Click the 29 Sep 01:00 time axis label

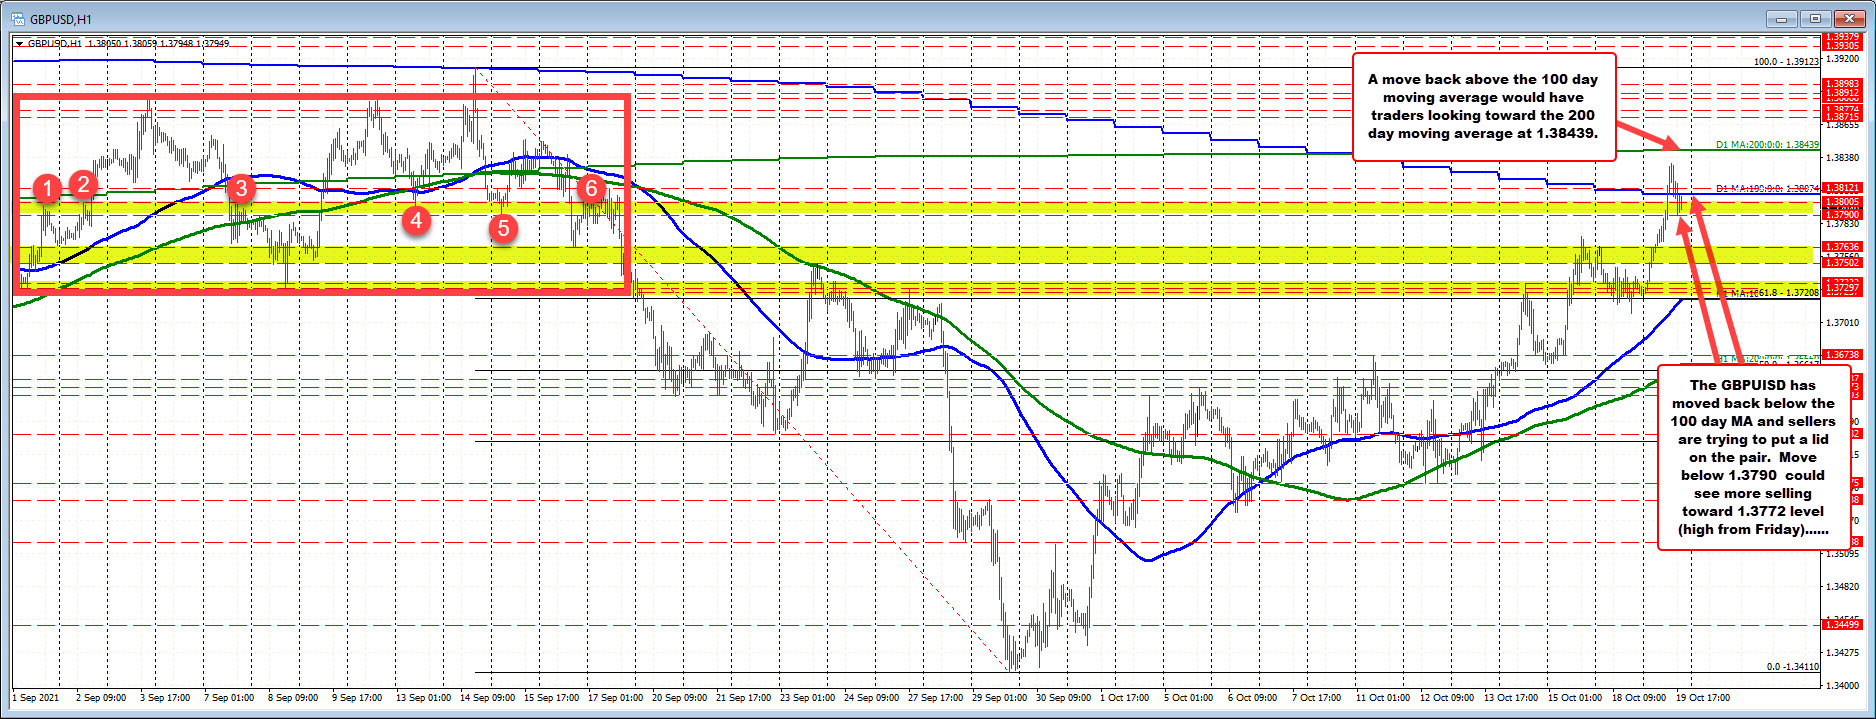1001,698
